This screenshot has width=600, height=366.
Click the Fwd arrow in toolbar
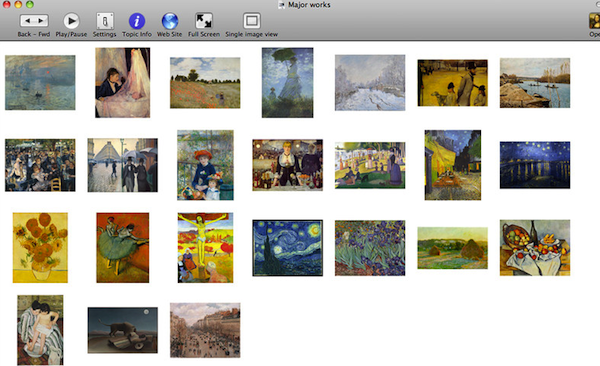click(41, 21)
